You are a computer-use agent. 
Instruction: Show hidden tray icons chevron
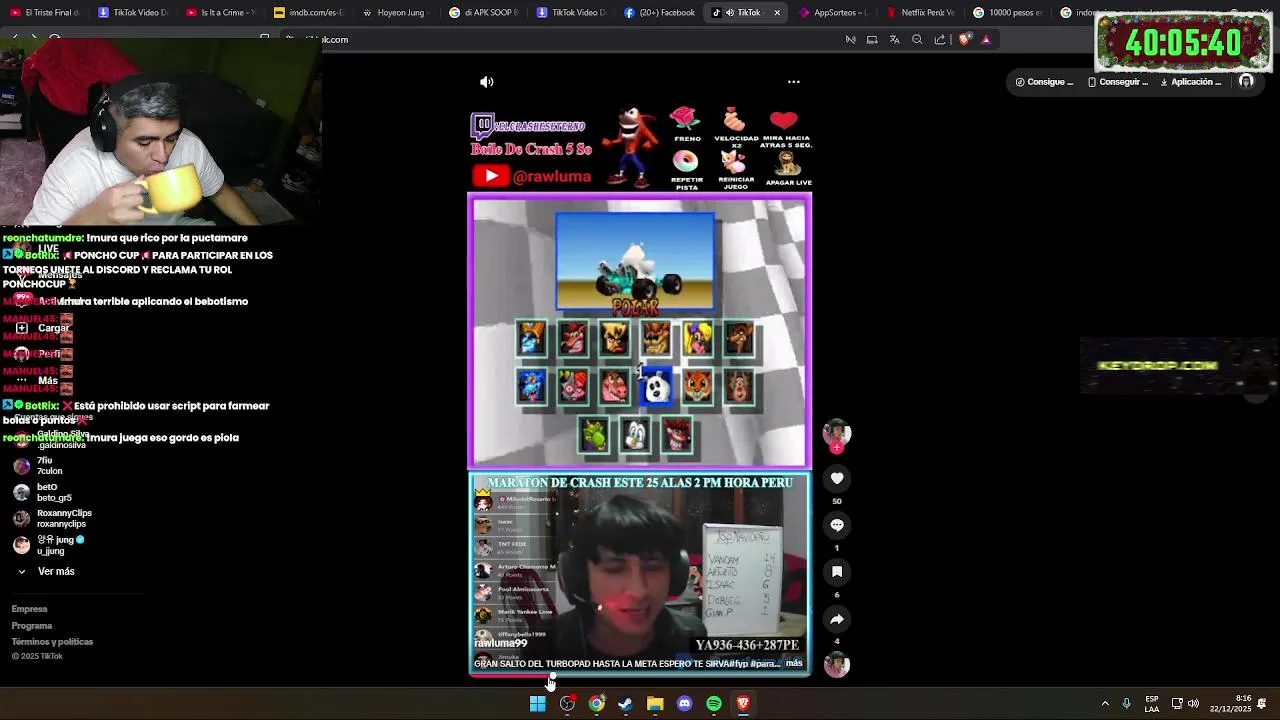[x=1105, y=704]
